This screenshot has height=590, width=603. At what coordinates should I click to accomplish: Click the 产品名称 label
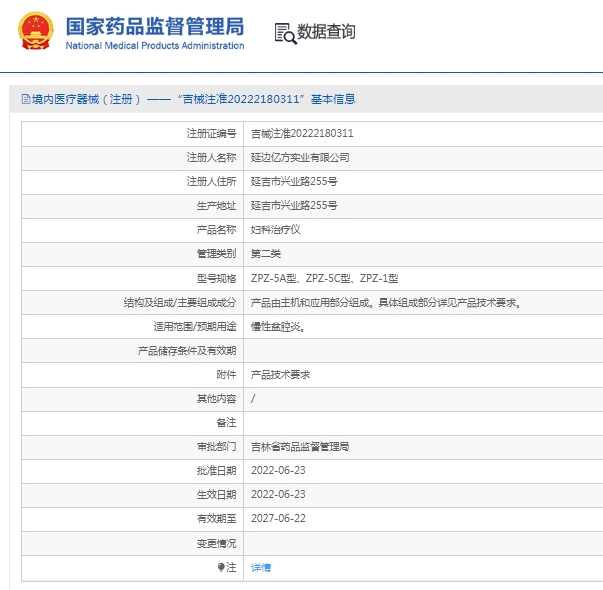[217, 230]
